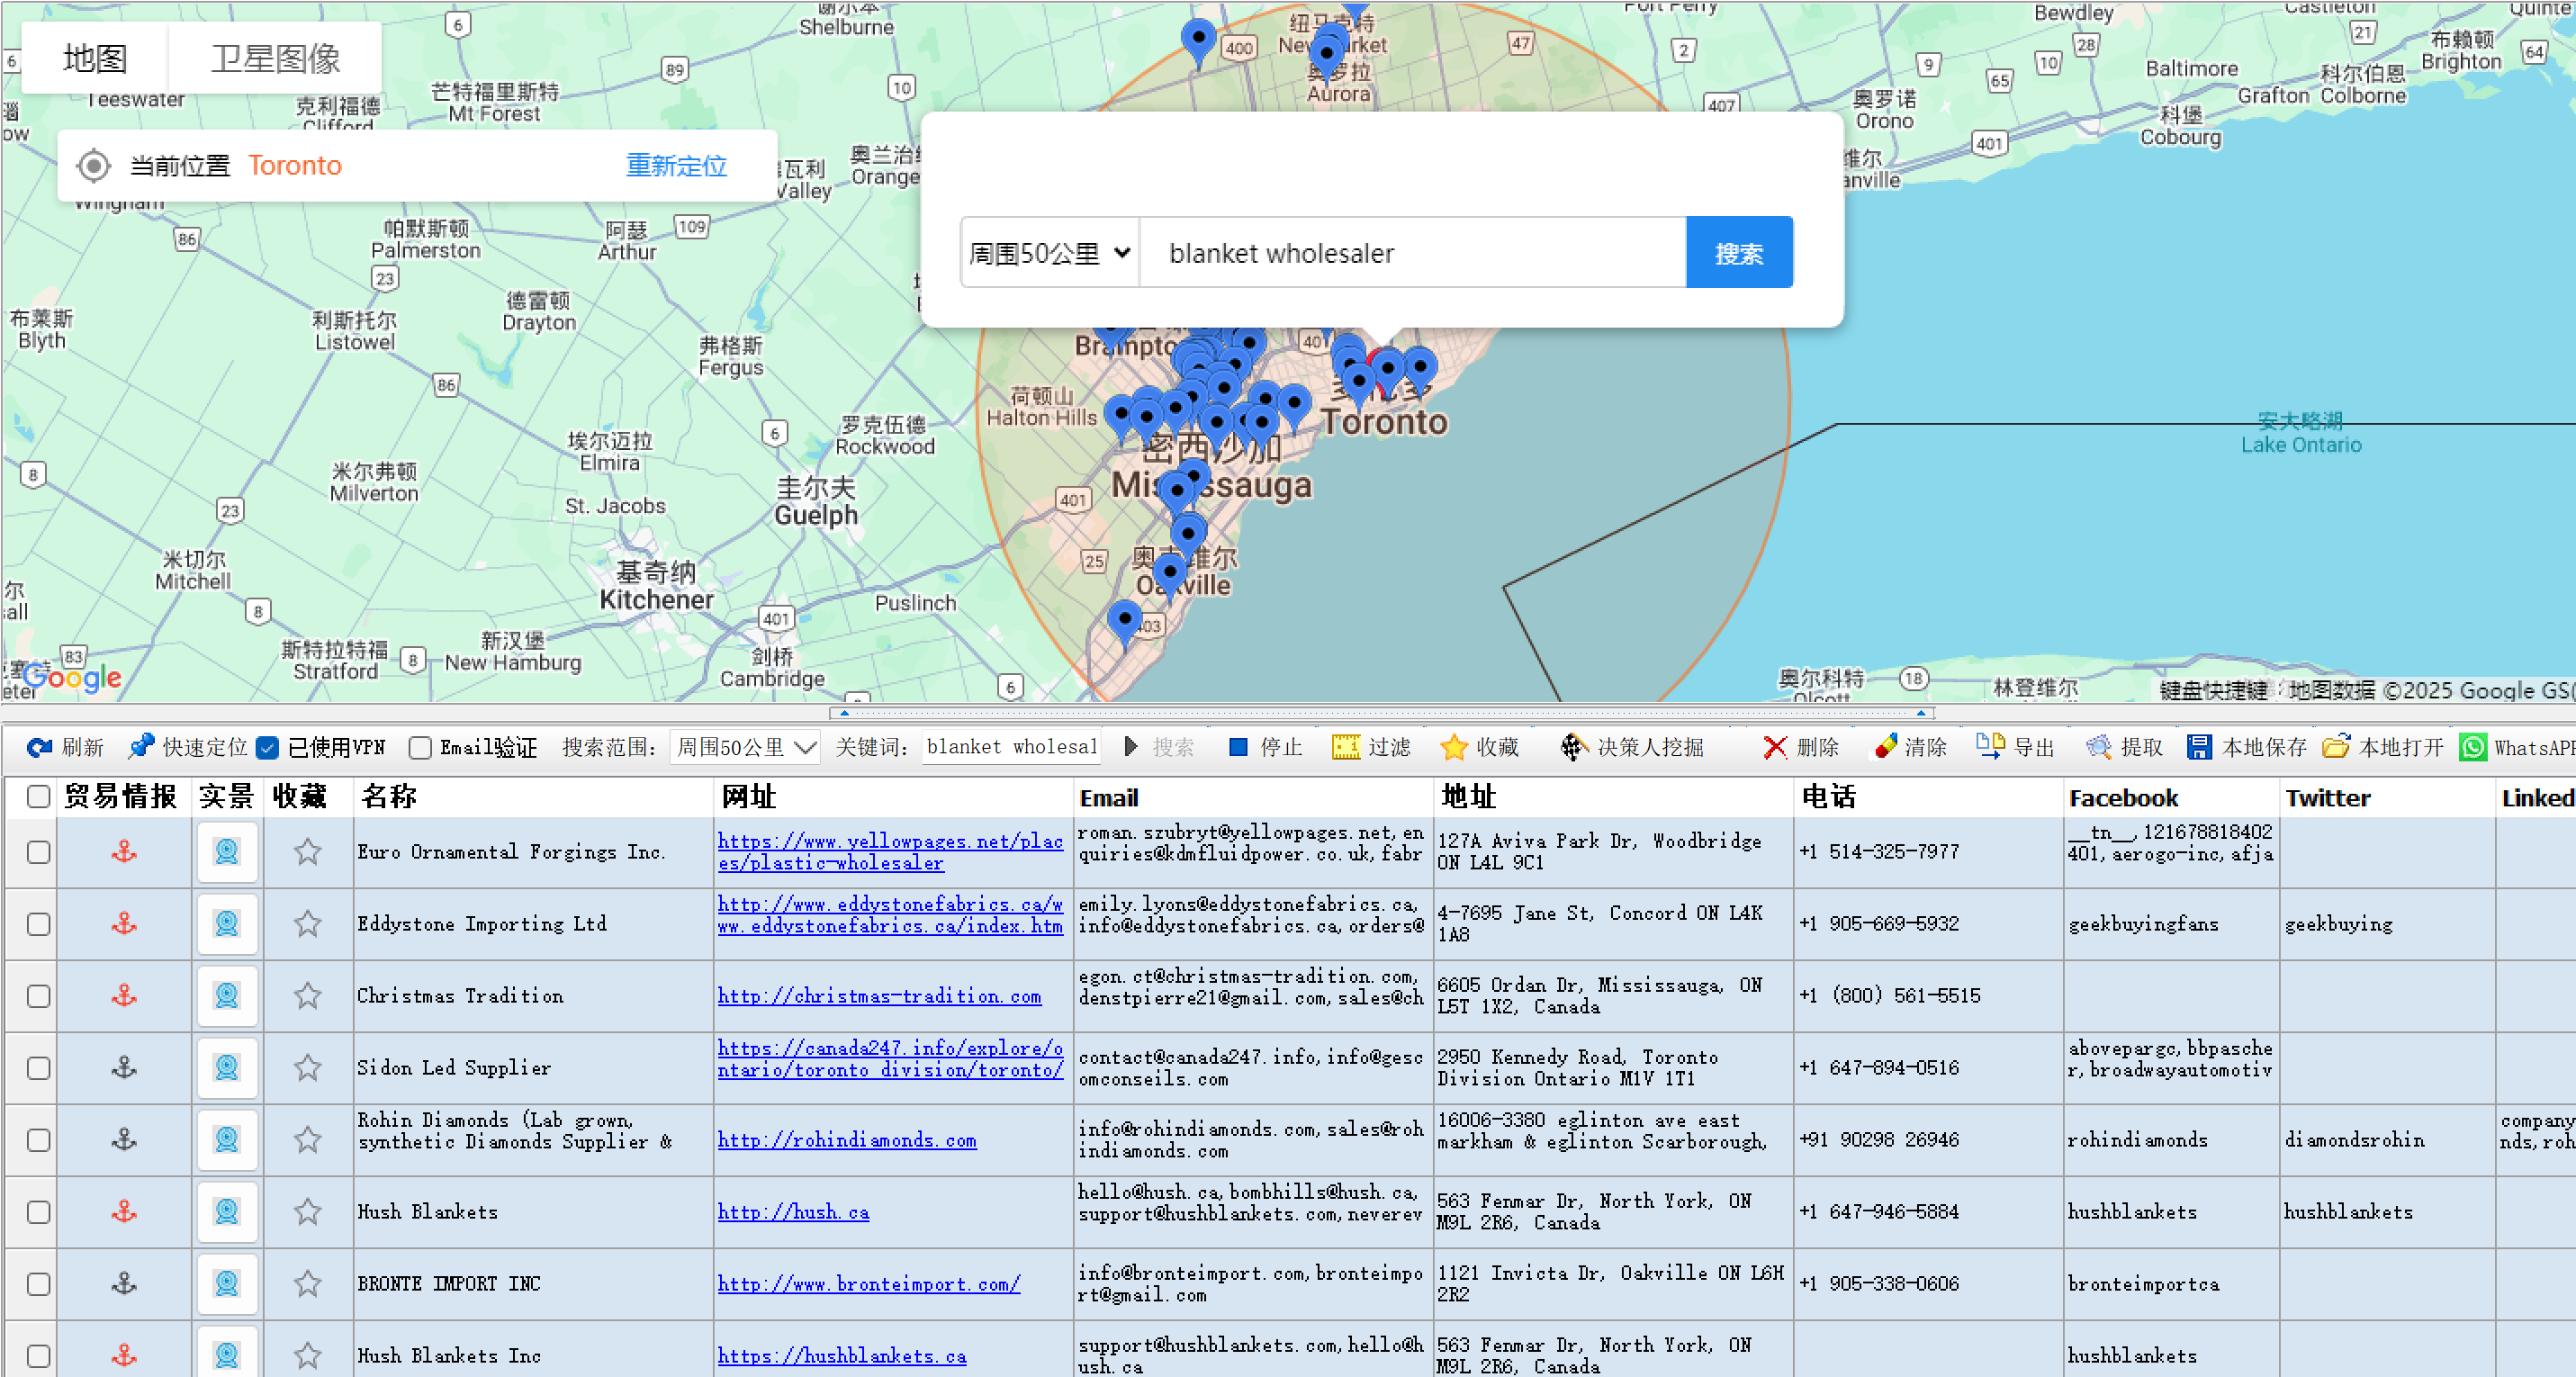Image resolution: width=2576 pixels, height=1377 pixels.
Task: Click the toolbar keyword (关键词) input field
Action: click(1011, 747)
